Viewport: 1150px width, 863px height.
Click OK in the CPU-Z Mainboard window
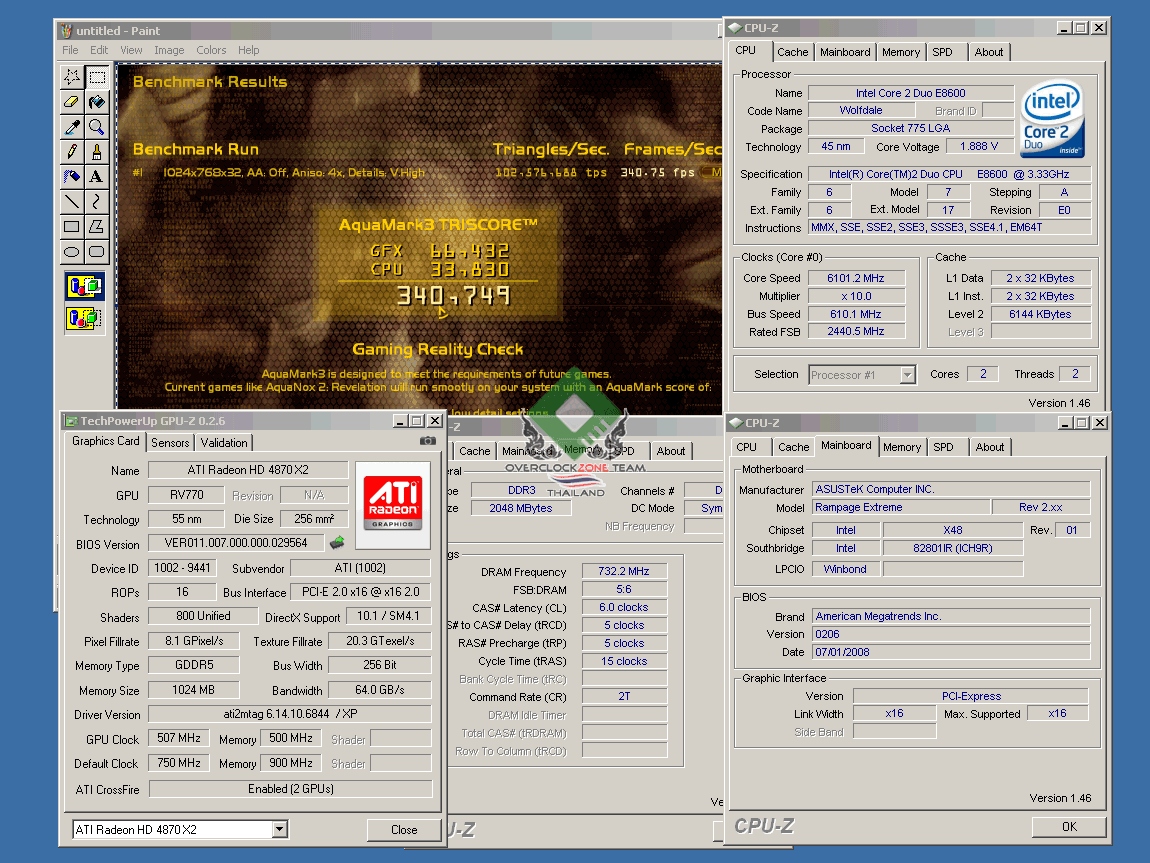[x=1069, y=826]
